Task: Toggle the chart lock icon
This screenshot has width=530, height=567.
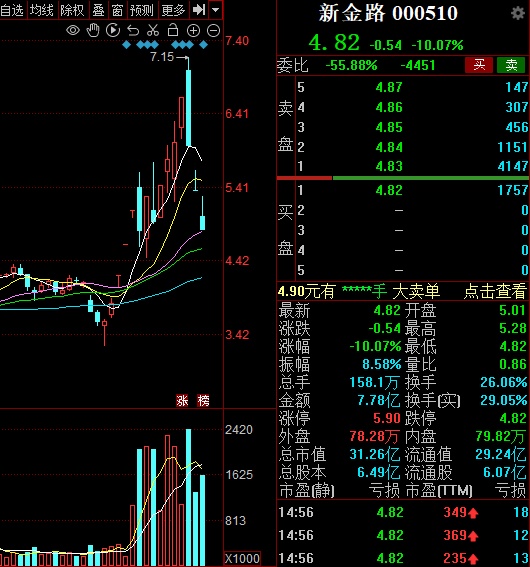Action: (173, 30)
